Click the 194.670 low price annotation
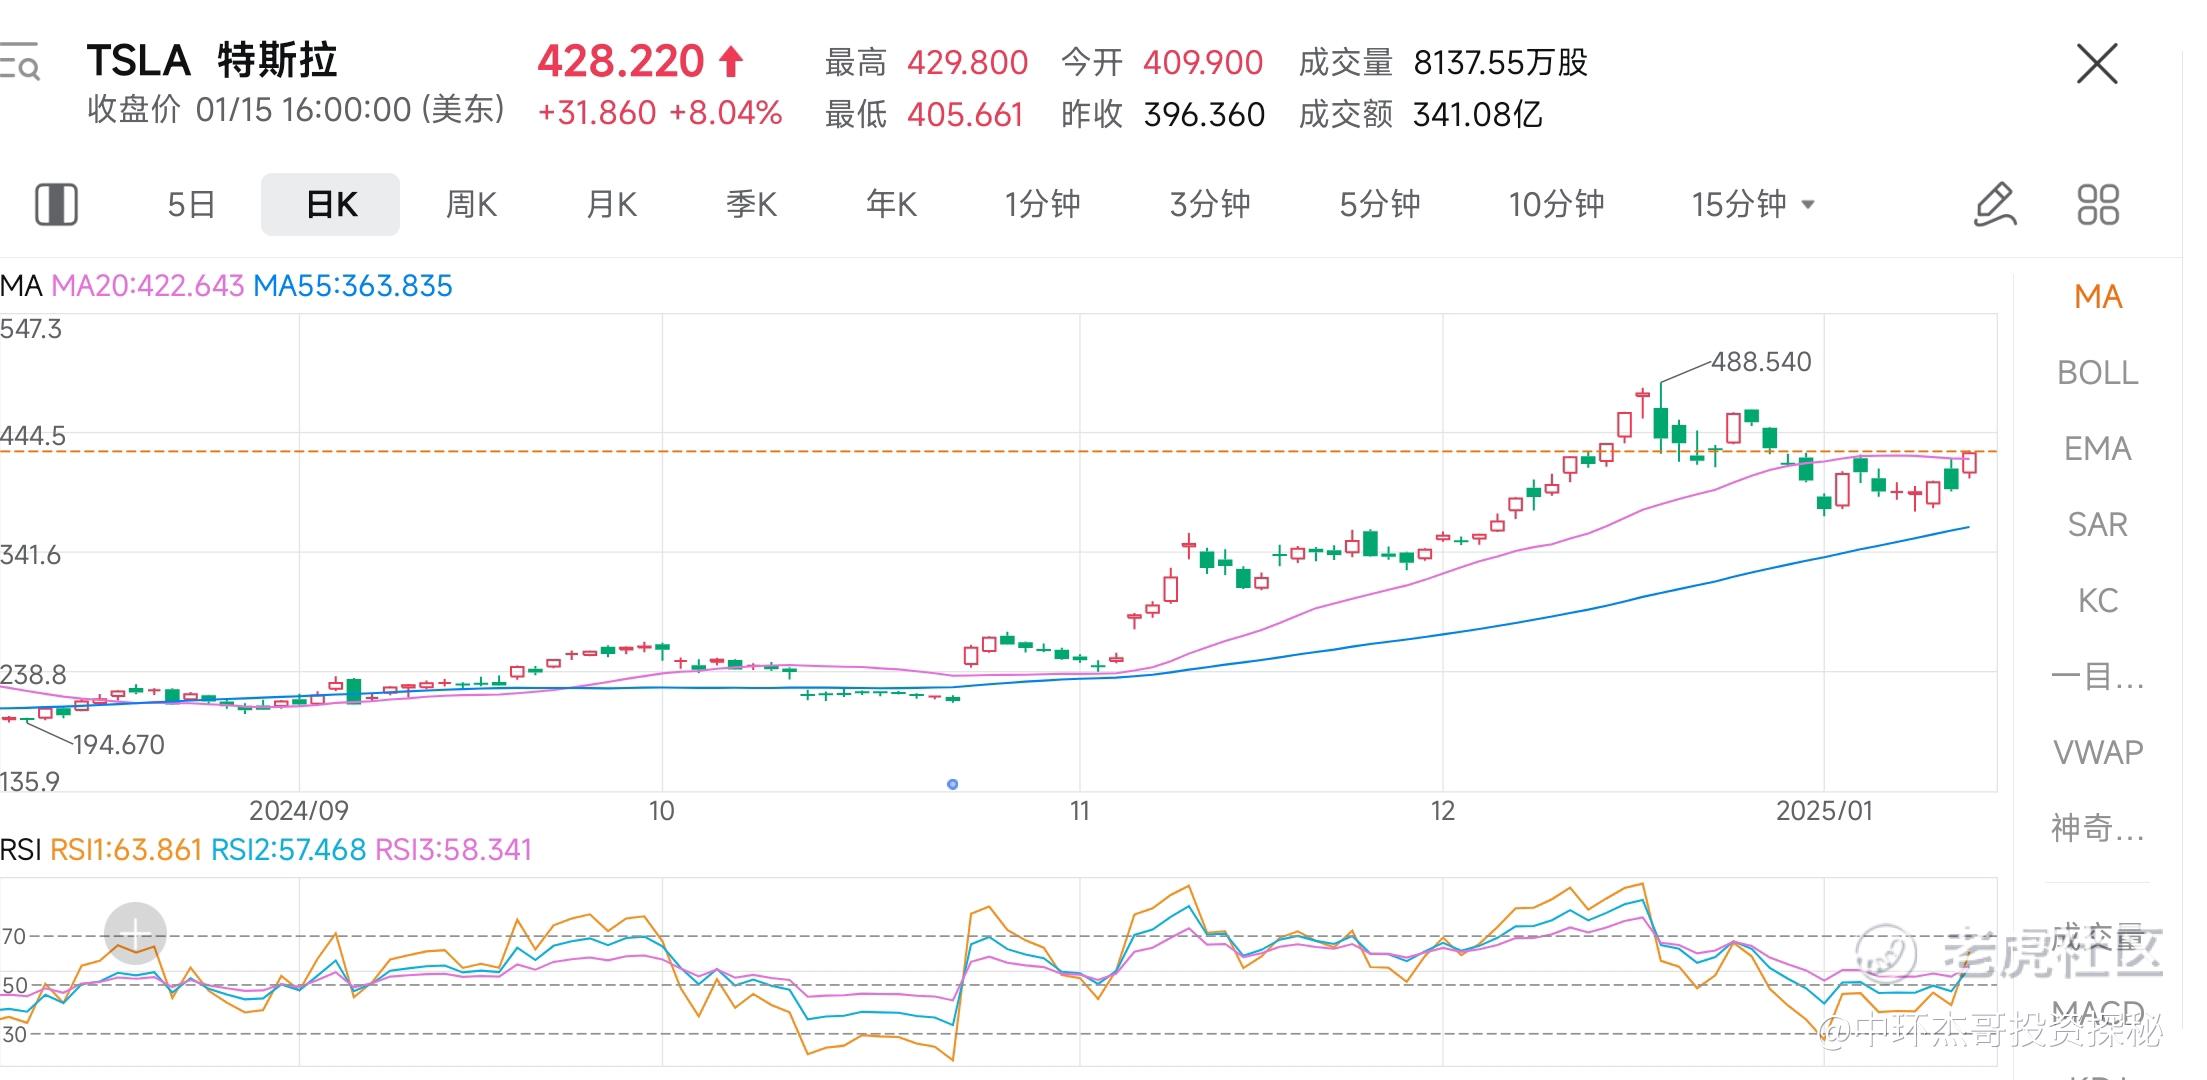The height and width of the screenshot is (1080, 2207). click(119, 744)
